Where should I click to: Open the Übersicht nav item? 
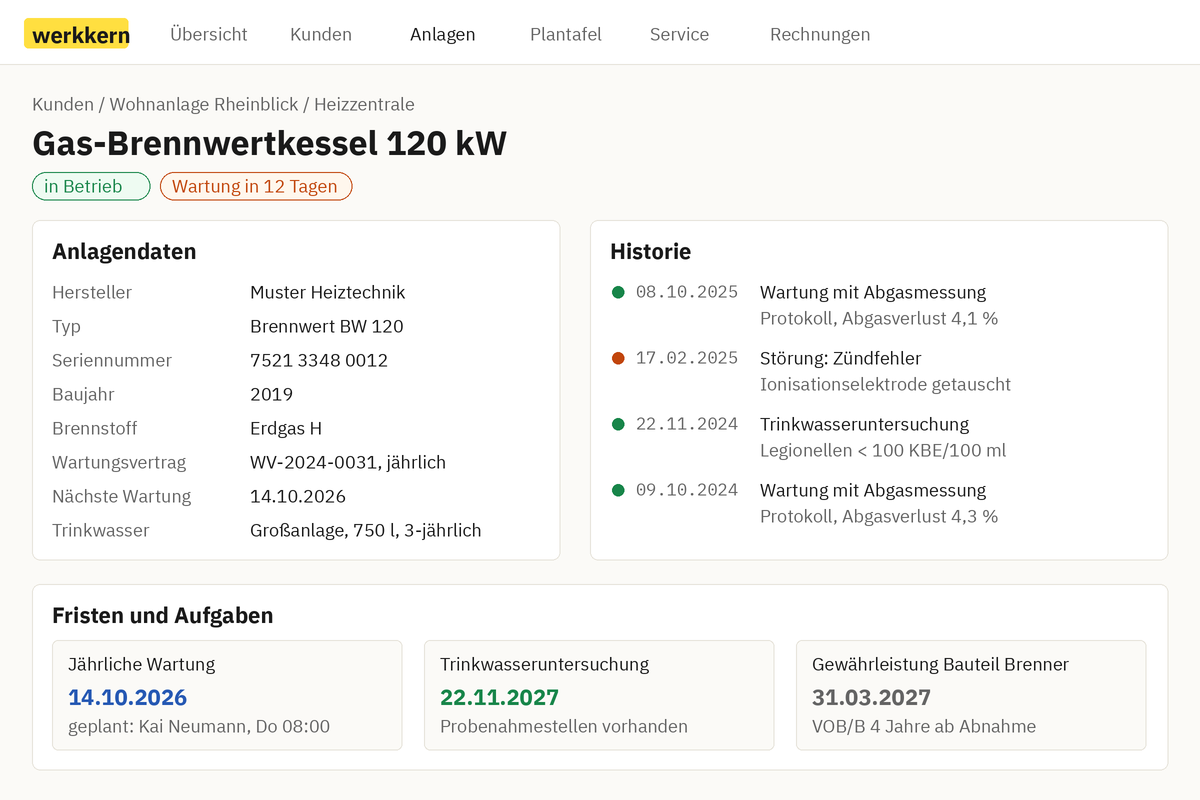pyautogui.click(x=209, y=34)
